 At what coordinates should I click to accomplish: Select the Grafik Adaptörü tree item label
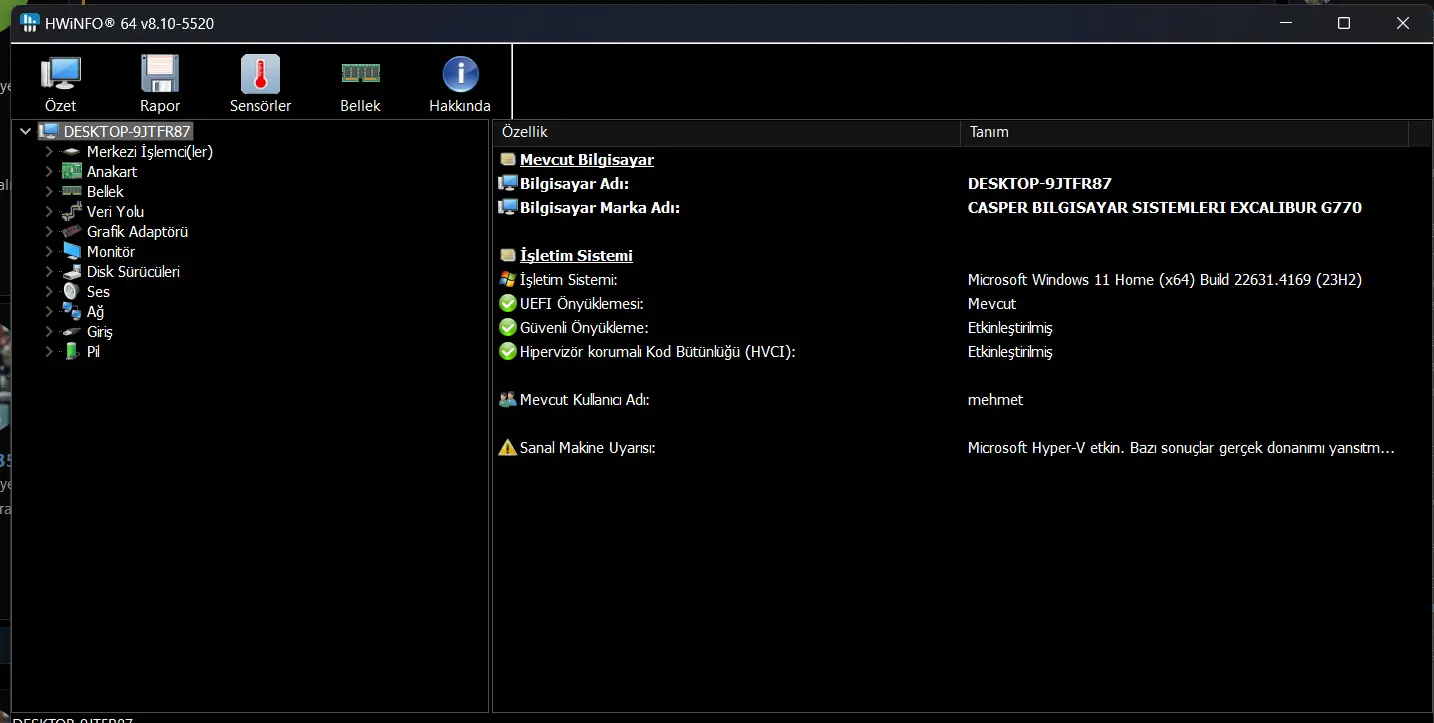137,232
